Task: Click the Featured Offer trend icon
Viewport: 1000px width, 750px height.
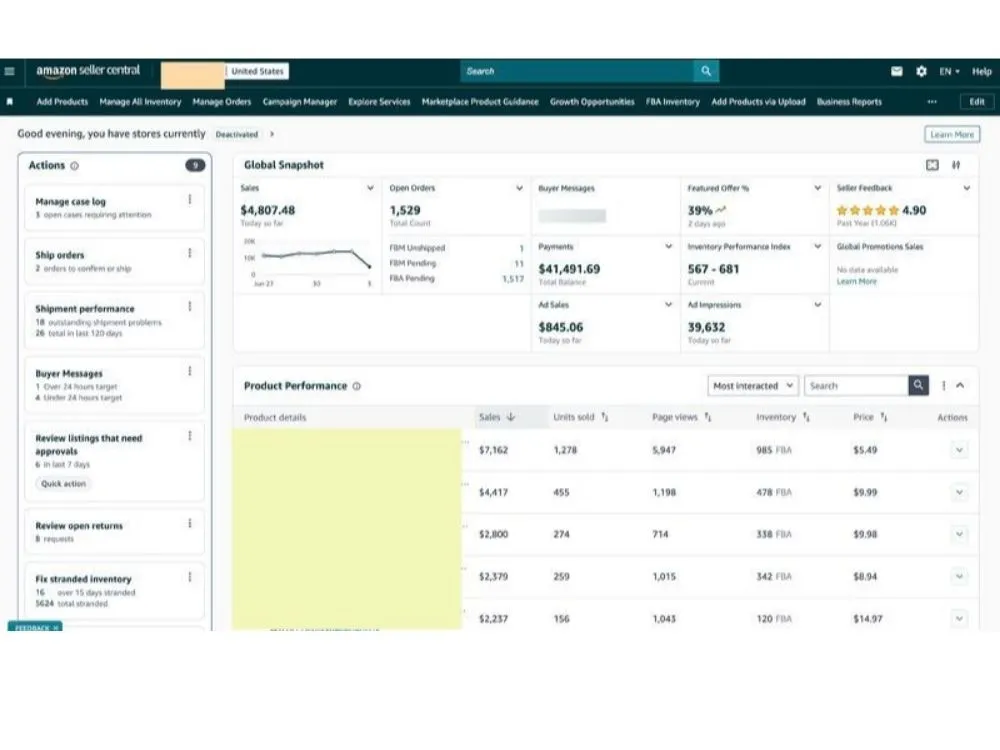Action: tap(721, 210)
